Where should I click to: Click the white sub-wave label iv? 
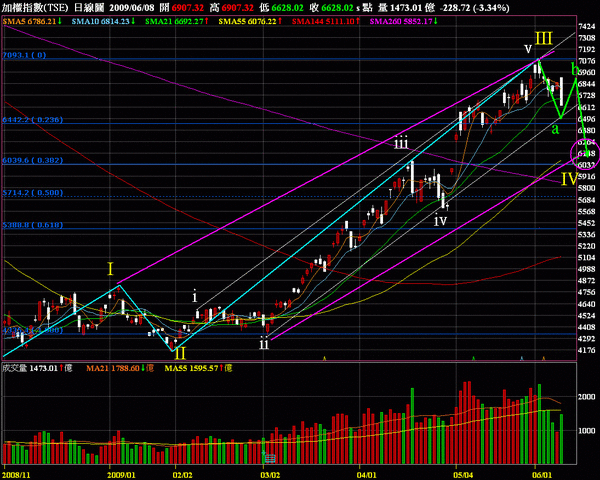440,220
